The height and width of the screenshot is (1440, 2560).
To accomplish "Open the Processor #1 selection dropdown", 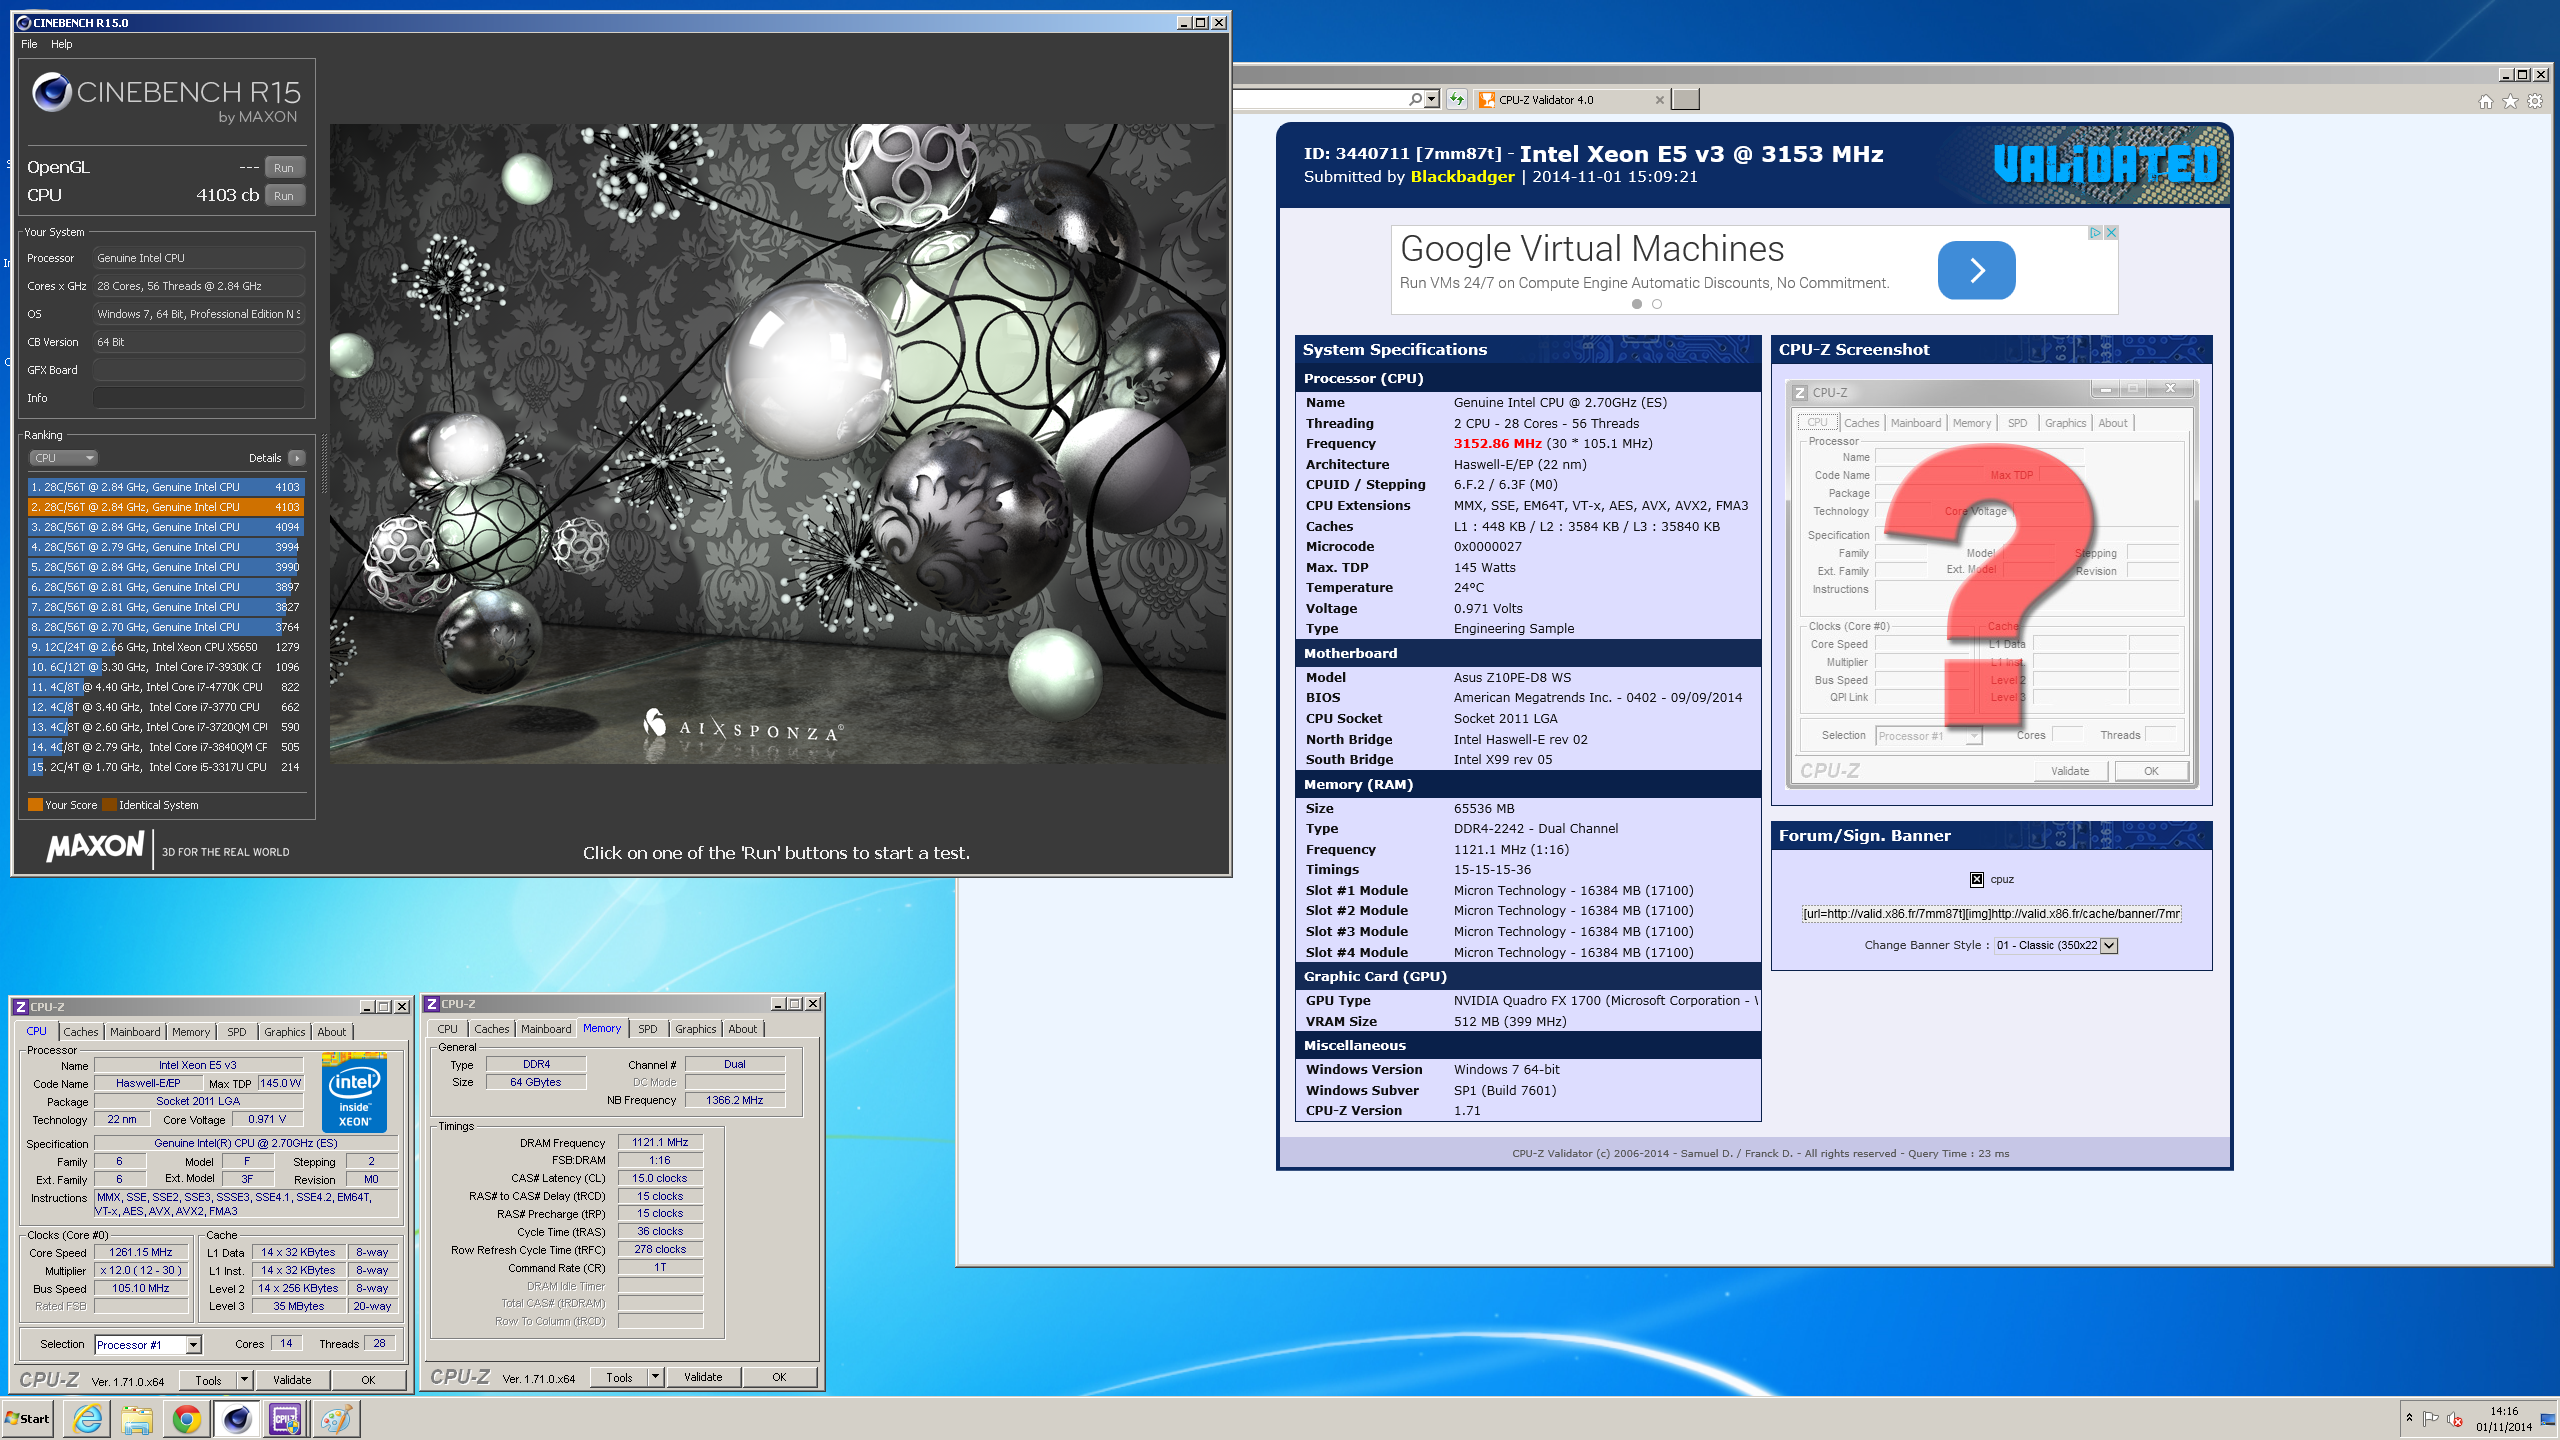I will pos(148,1345).
